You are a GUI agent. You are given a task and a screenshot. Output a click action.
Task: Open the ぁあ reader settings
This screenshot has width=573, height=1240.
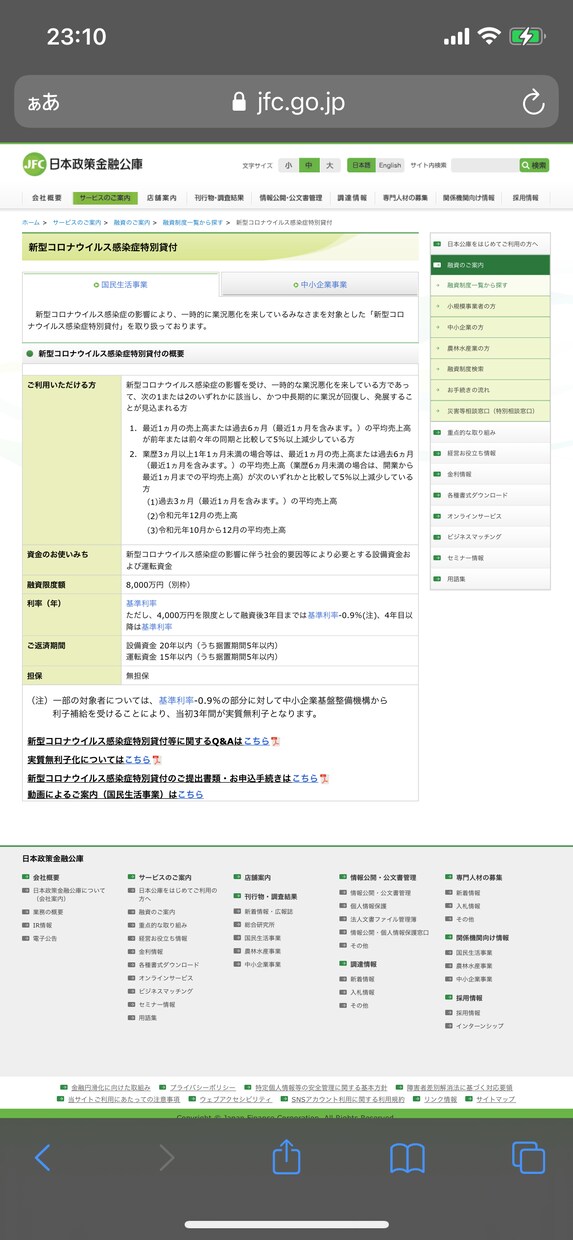coord(44,102)
